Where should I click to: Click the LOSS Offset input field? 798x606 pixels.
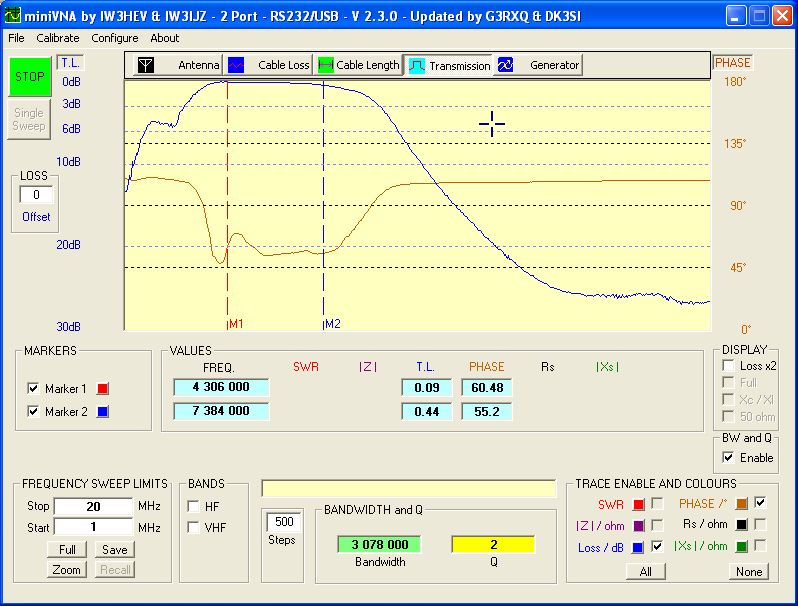tap(36, 195)
